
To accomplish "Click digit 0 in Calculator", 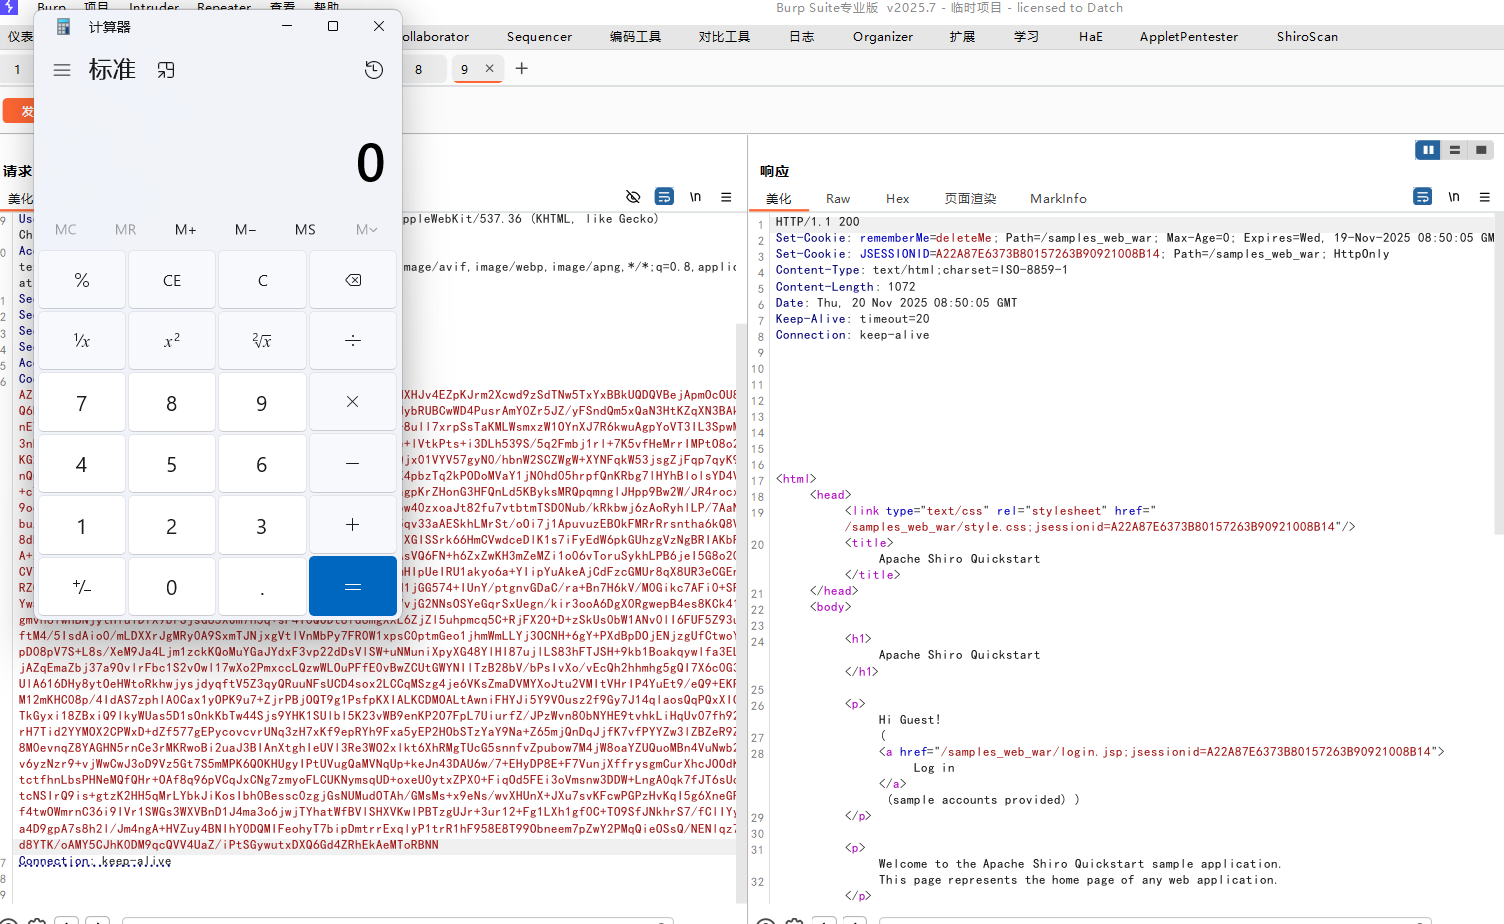I will click(x=172, y=586).
